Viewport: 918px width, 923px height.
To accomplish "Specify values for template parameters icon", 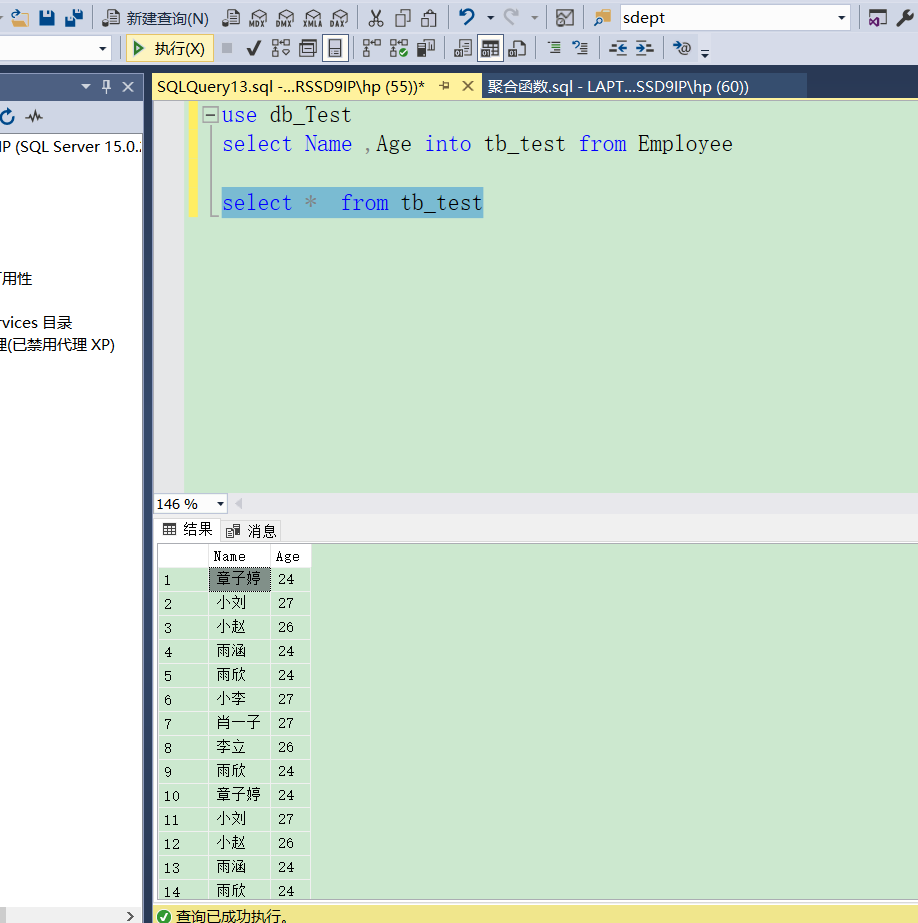I will (681, 48).
